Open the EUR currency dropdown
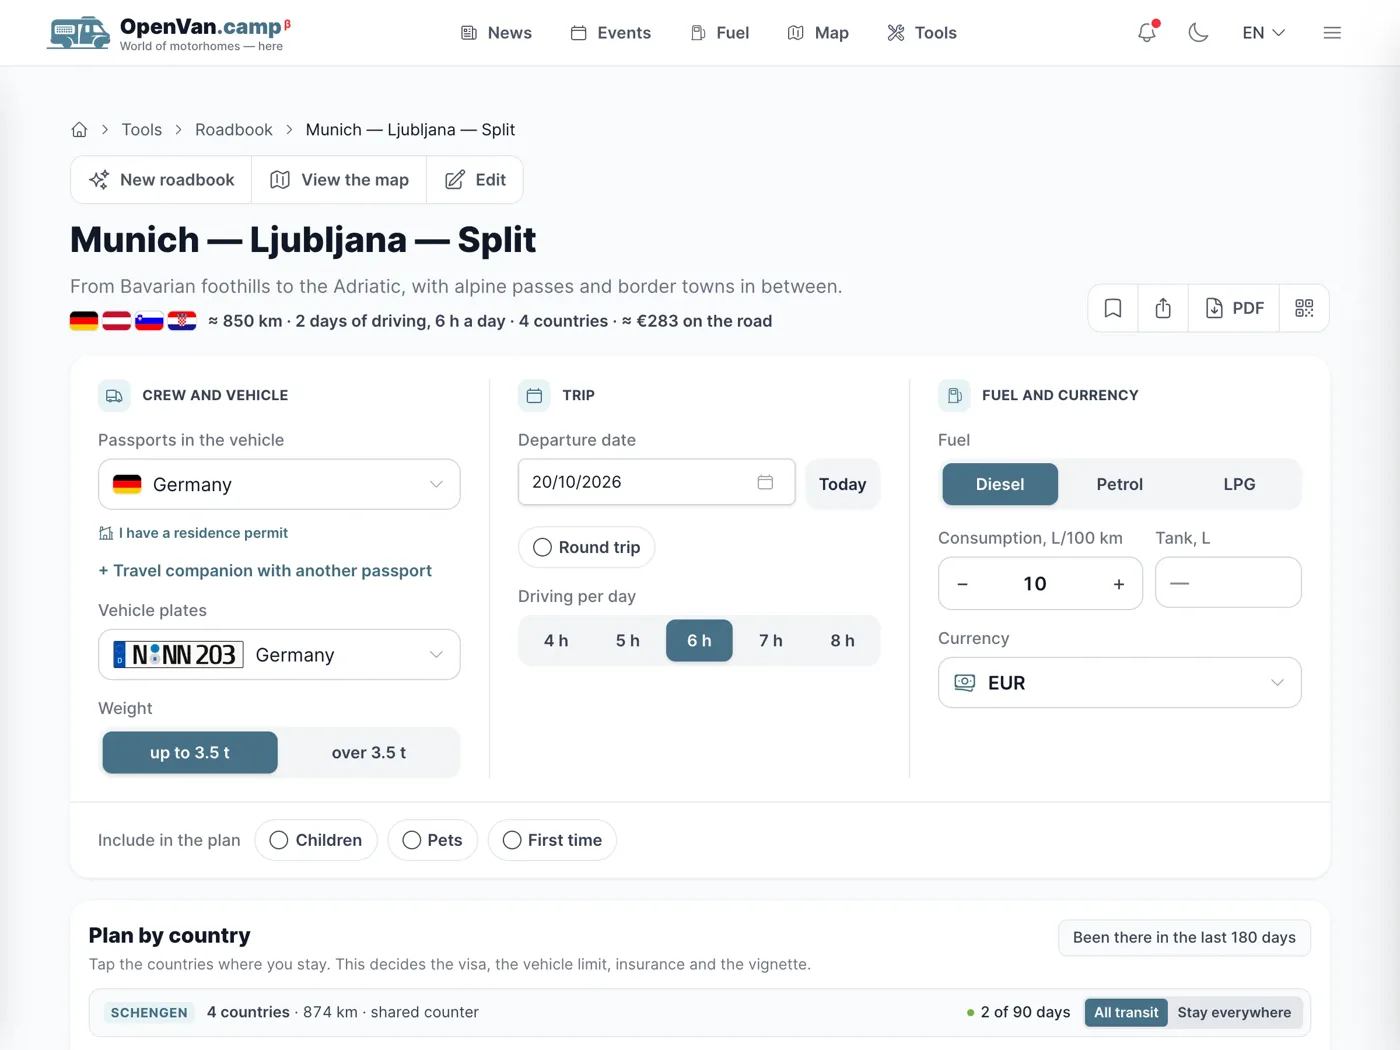 coord(1119,683)
